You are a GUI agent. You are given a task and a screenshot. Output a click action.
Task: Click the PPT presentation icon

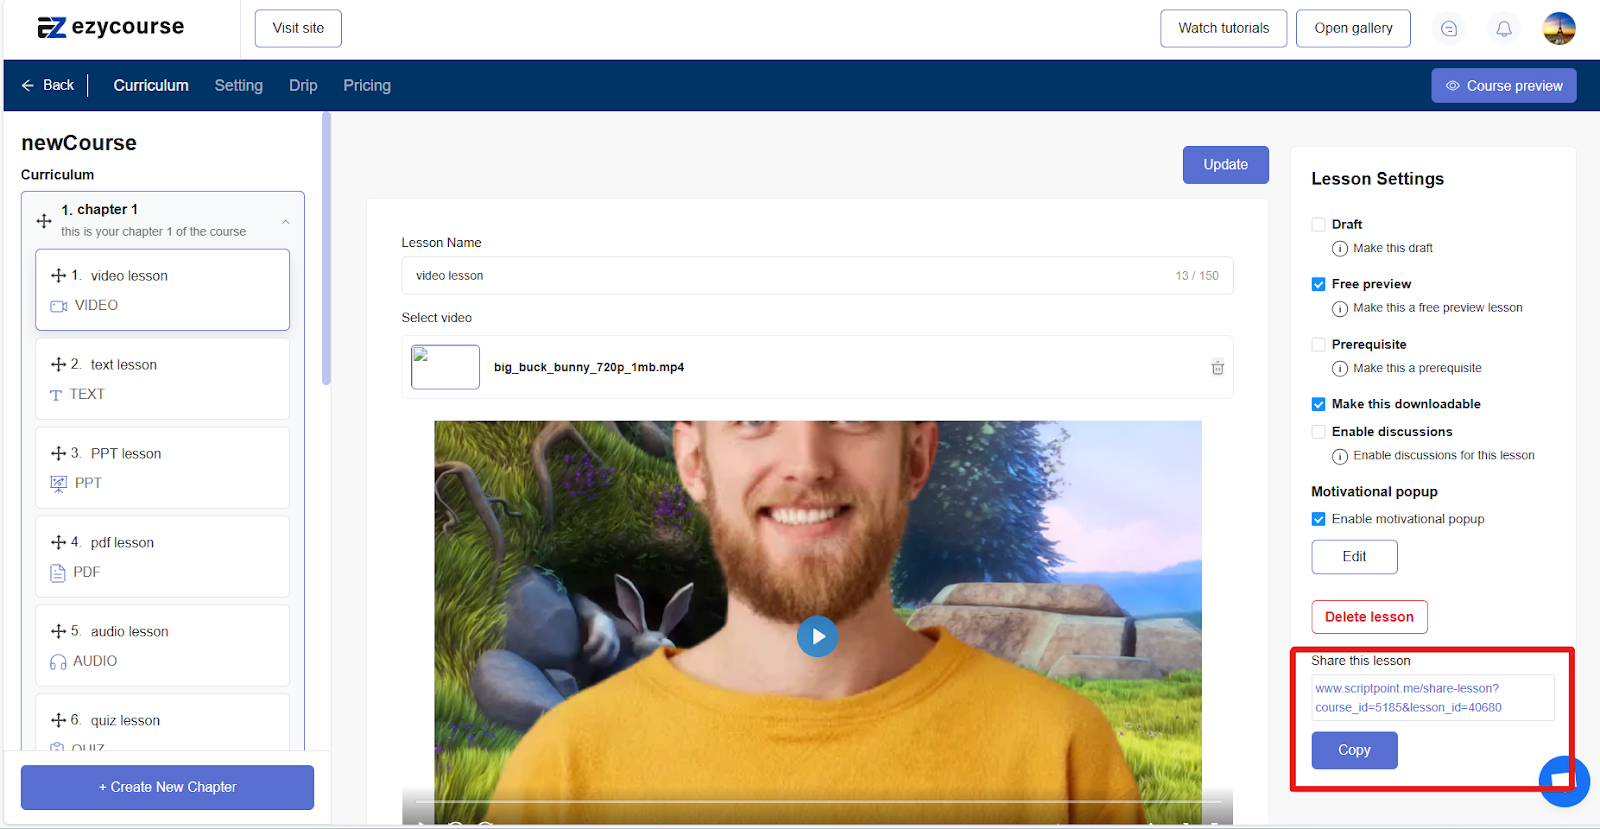58,483
